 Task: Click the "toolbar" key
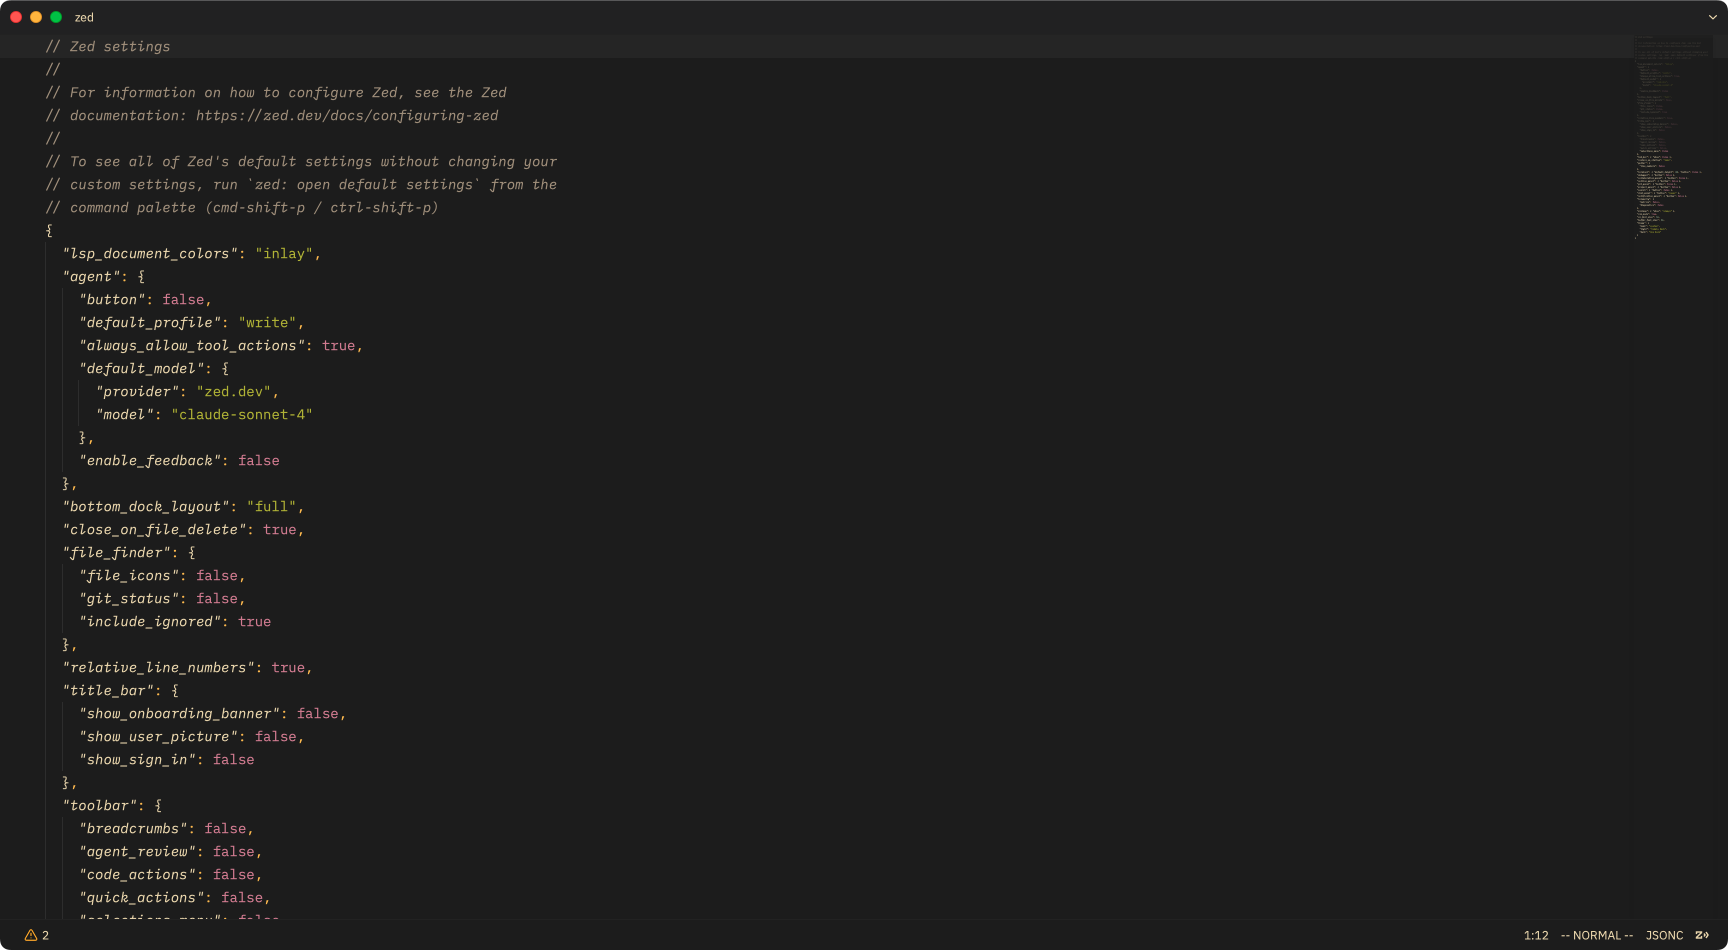(x=100, y=806)
